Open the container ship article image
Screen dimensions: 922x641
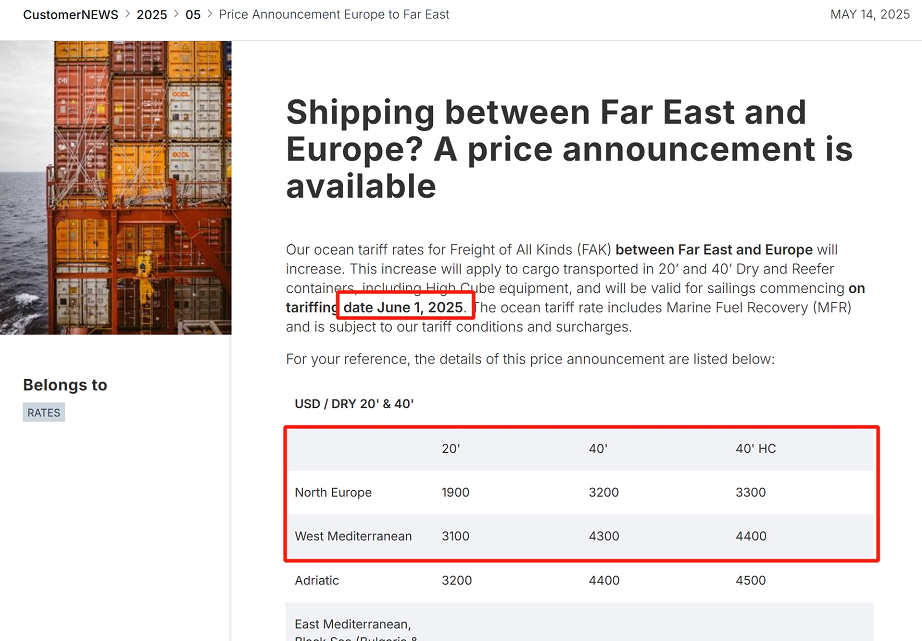pyautogui.click(x=116, y=188)
